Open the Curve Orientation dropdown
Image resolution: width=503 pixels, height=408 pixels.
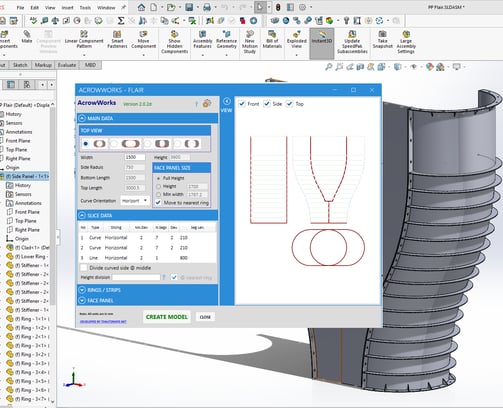click(x=135, y=201)
